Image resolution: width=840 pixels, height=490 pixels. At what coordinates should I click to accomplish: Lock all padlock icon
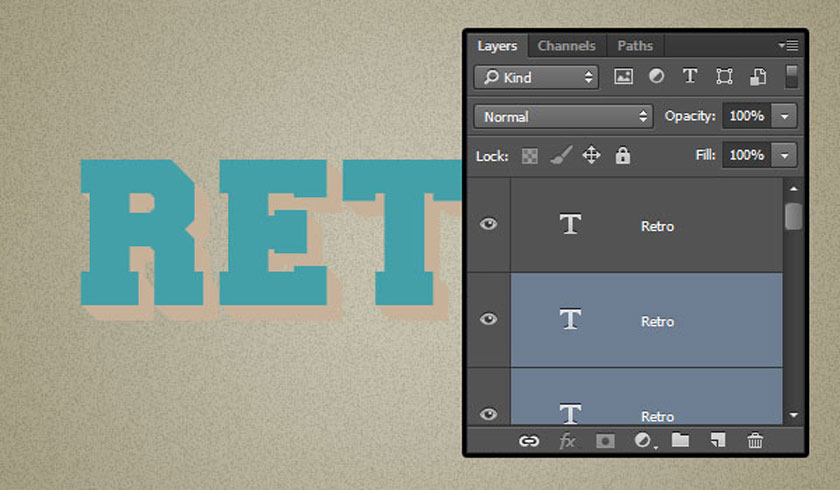[622, 155]
